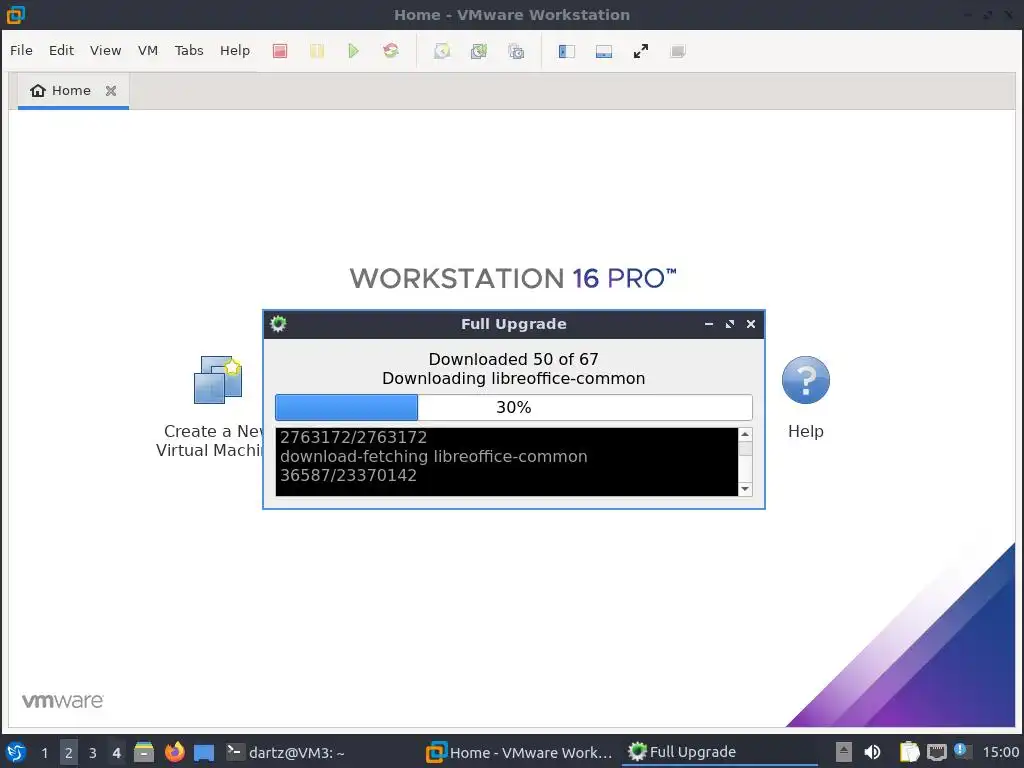The image size is (1024, 768).
Task: Open the Edit menu
Action: pyautogui.click(x=61, y=50)
